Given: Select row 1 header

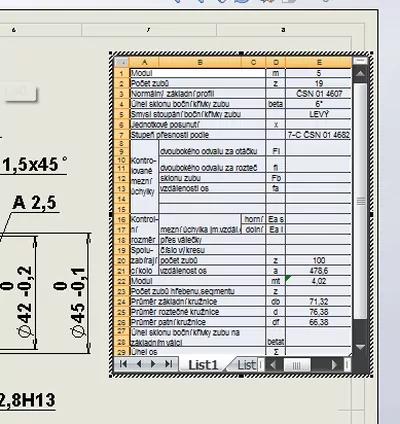Looking at the screenshot, I should [x=122, y=73].
